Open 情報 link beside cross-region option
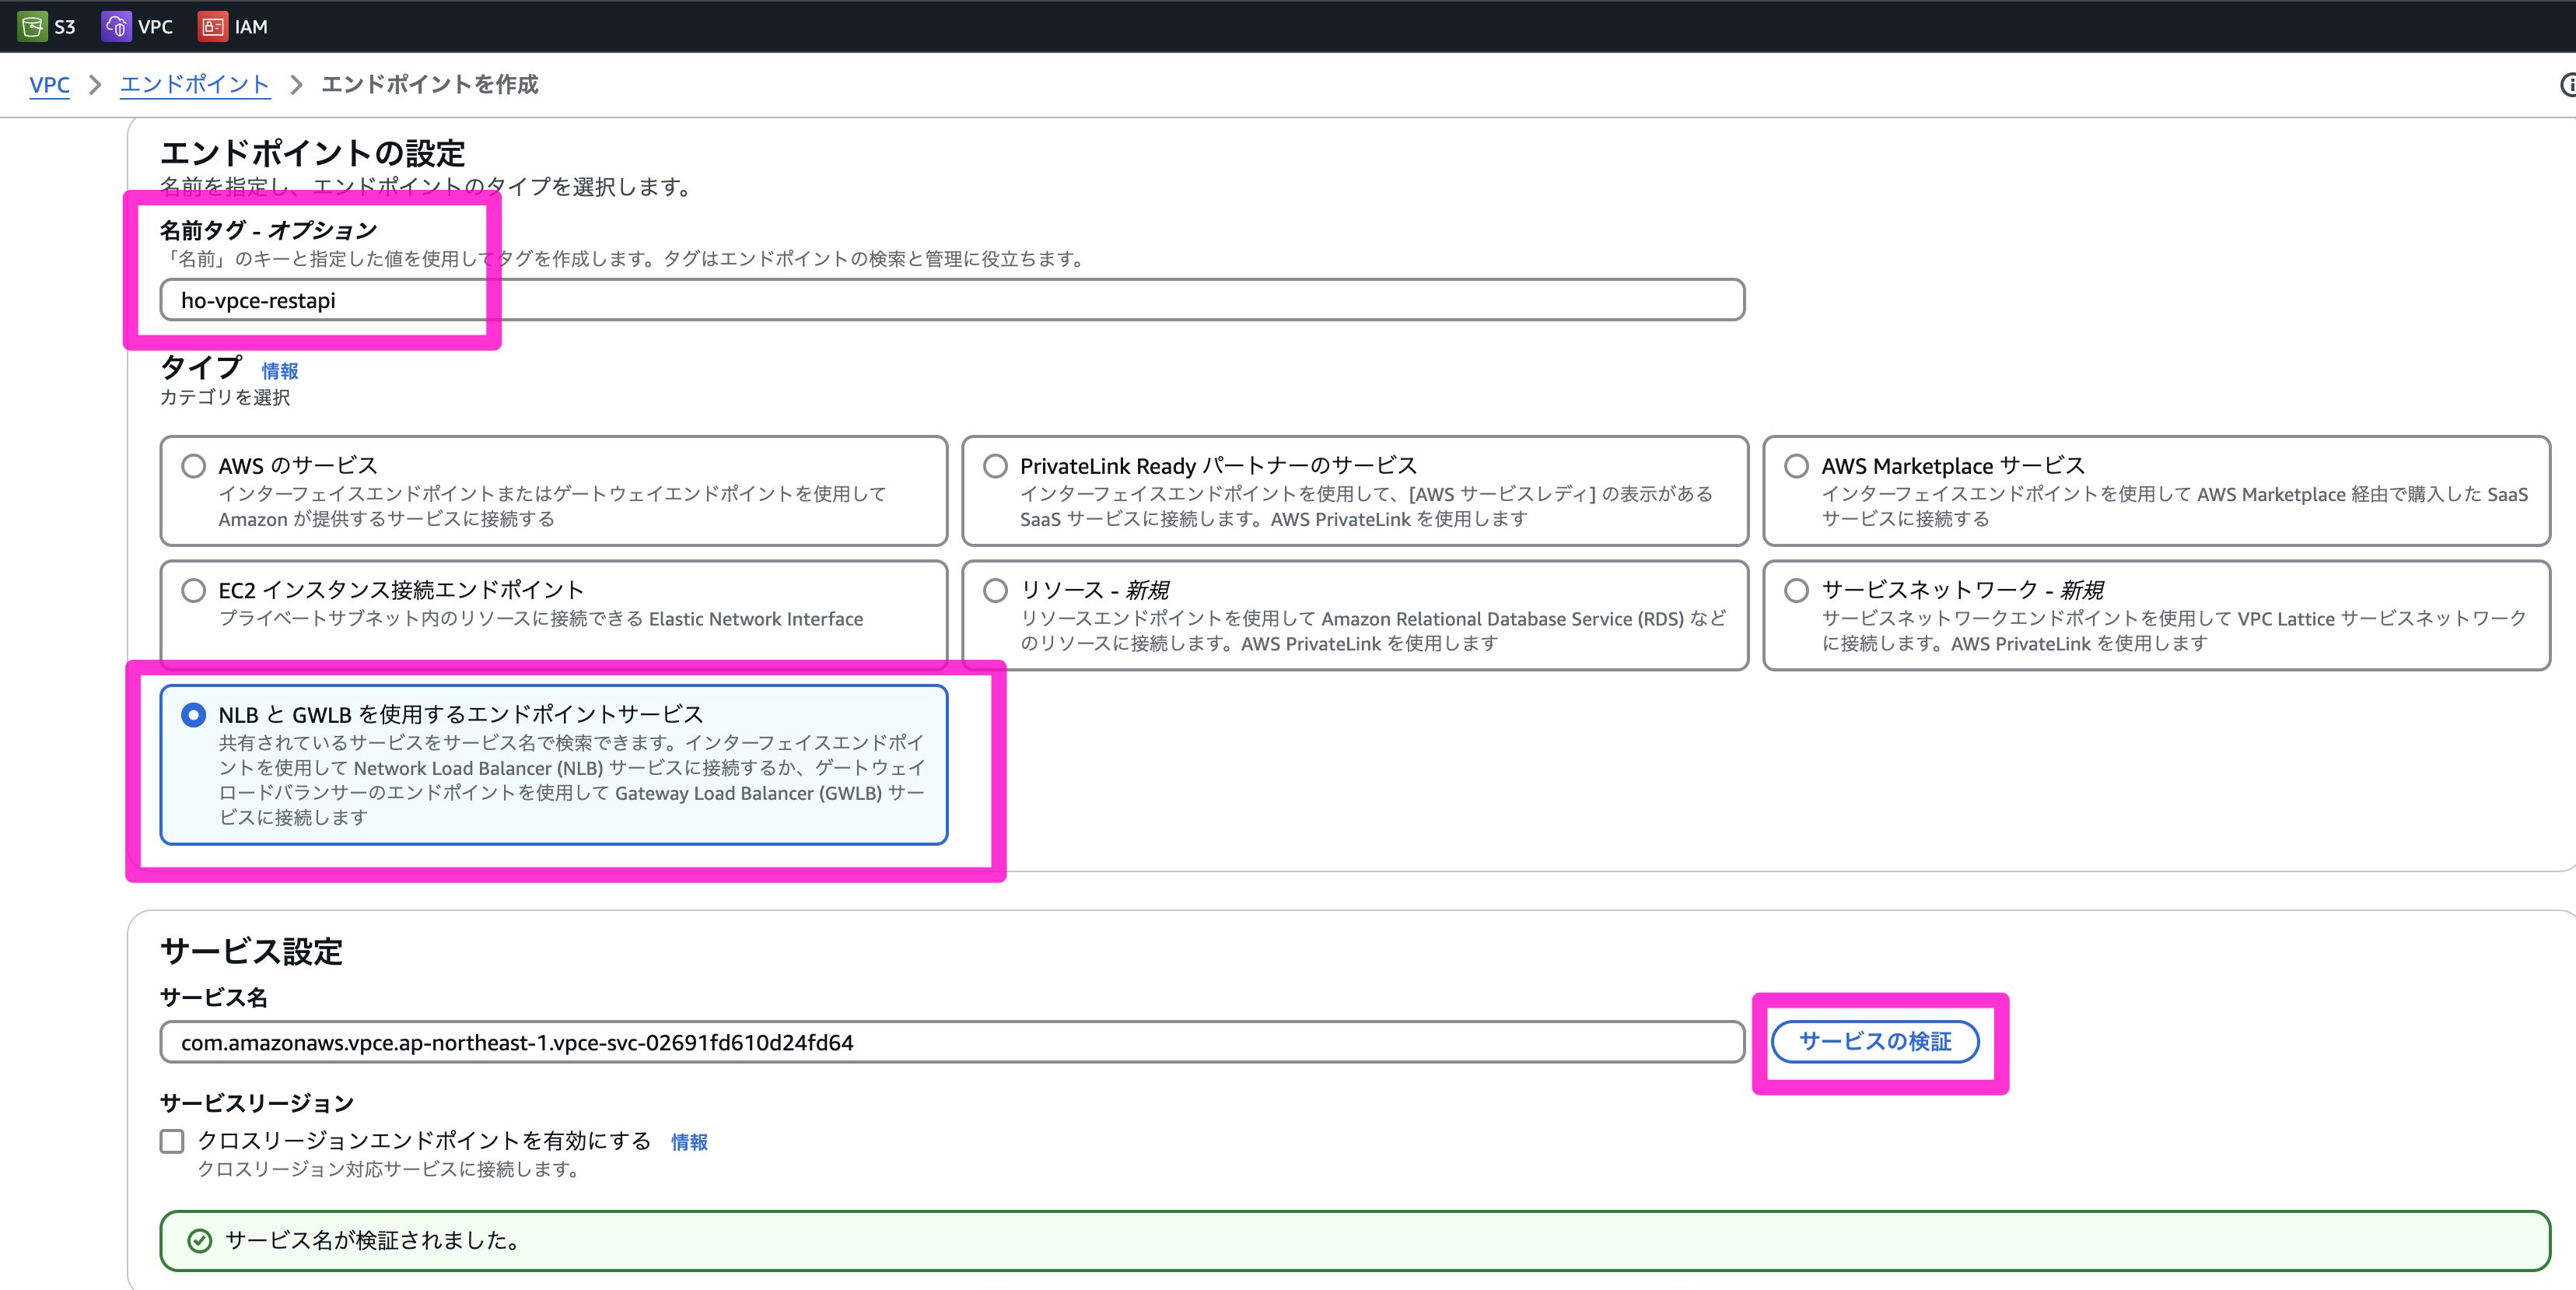This screenshot has width=2576, height=1290. 689,1142
